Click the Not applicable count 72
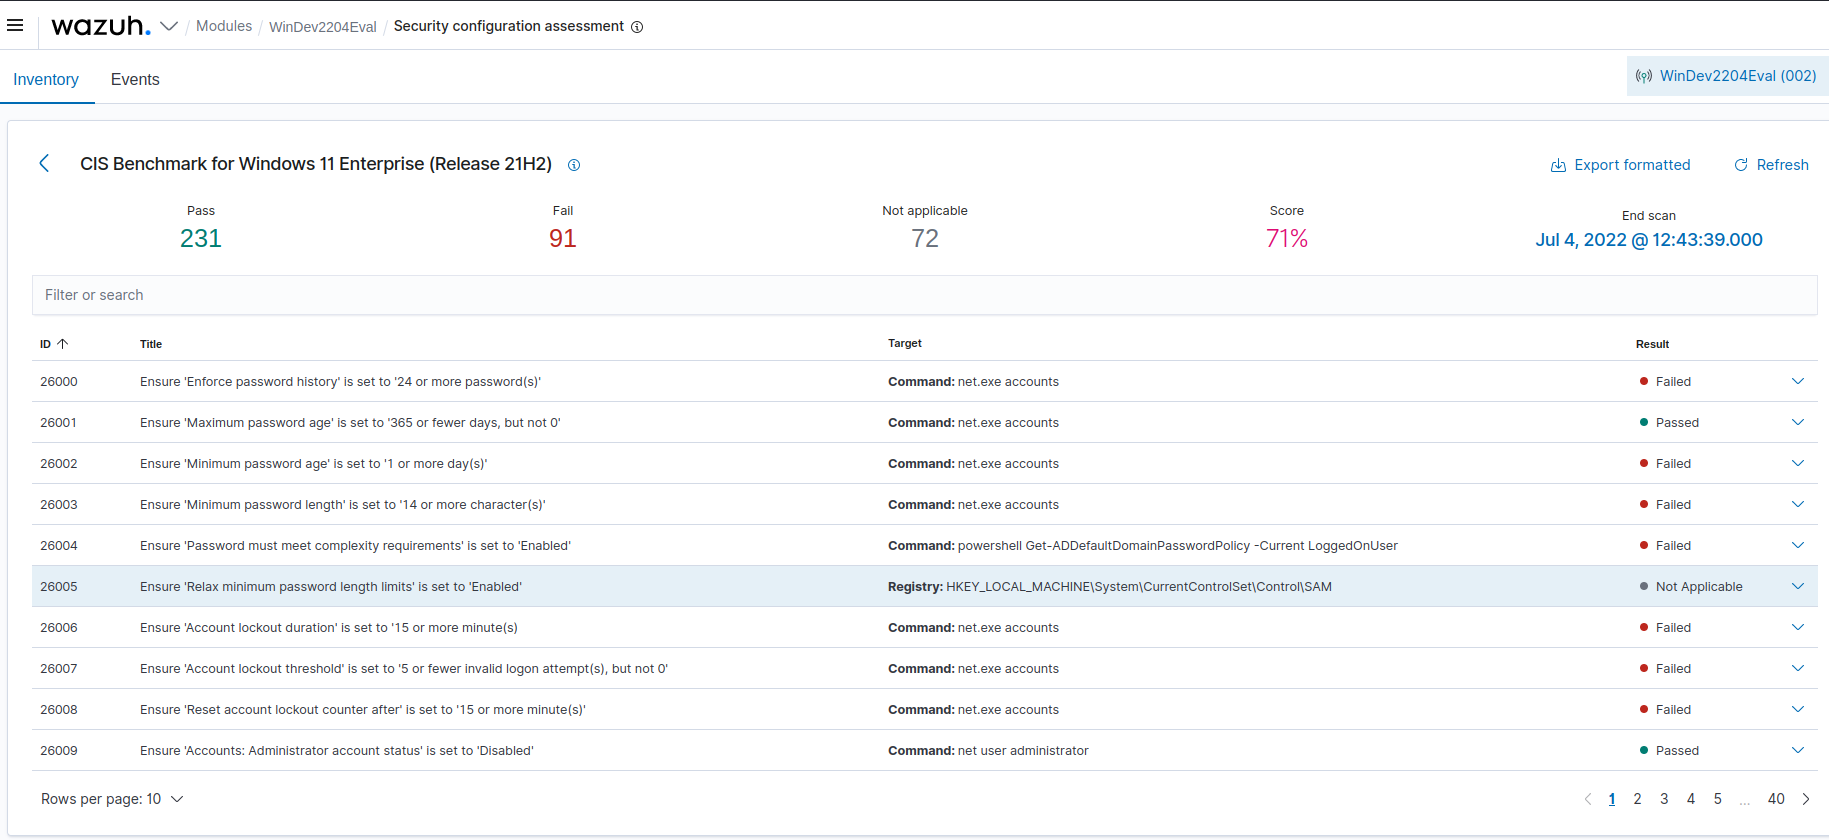Image resolution: width=1829 pixels, height=840 pixels. (925, 238)
